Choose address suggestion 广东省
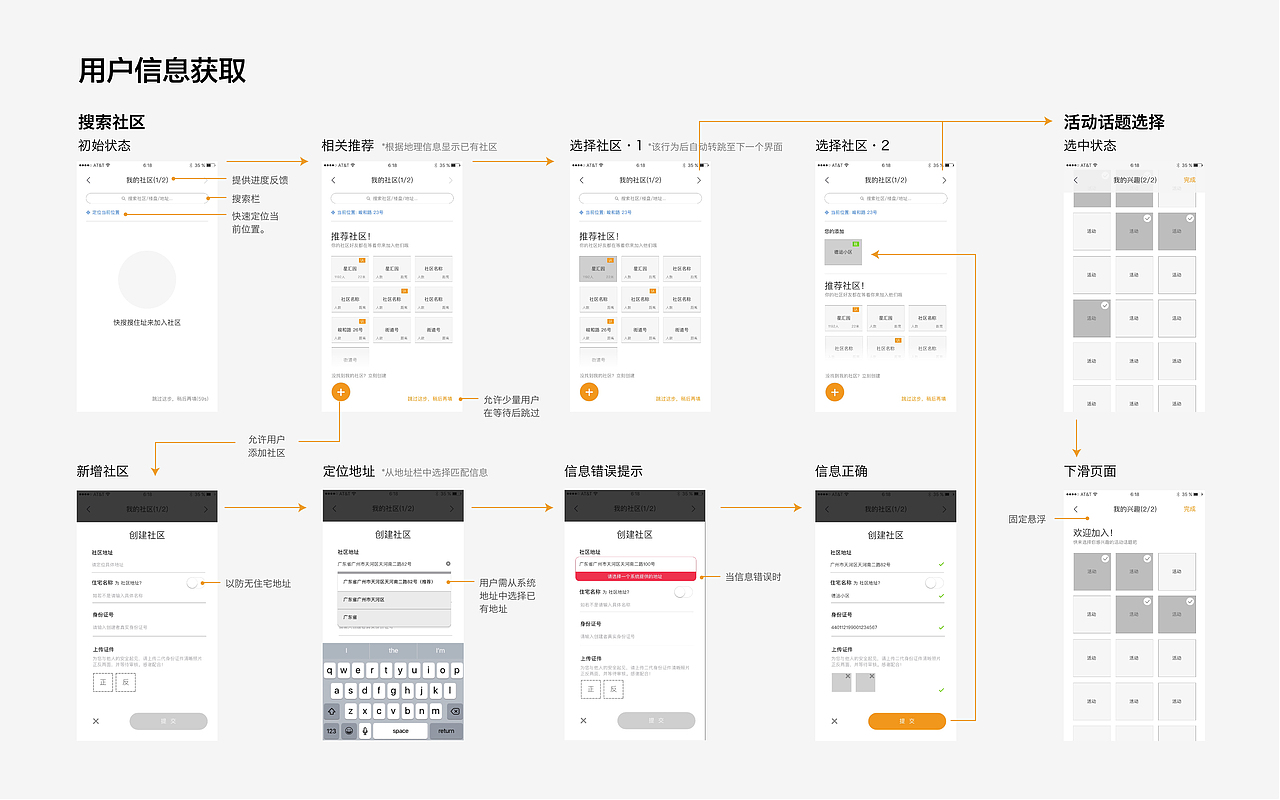 point(394,617)
